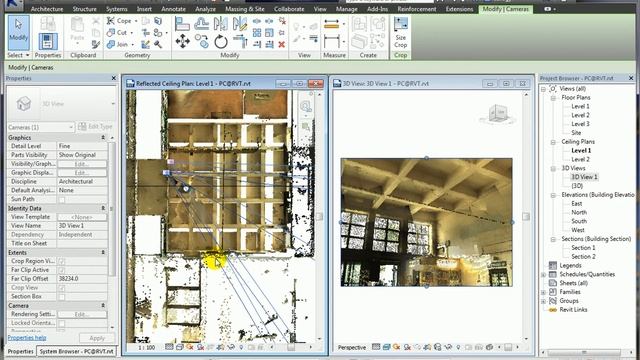The image size is (640, 360).
Task: Select the Move tool
Action: [182, 41]
